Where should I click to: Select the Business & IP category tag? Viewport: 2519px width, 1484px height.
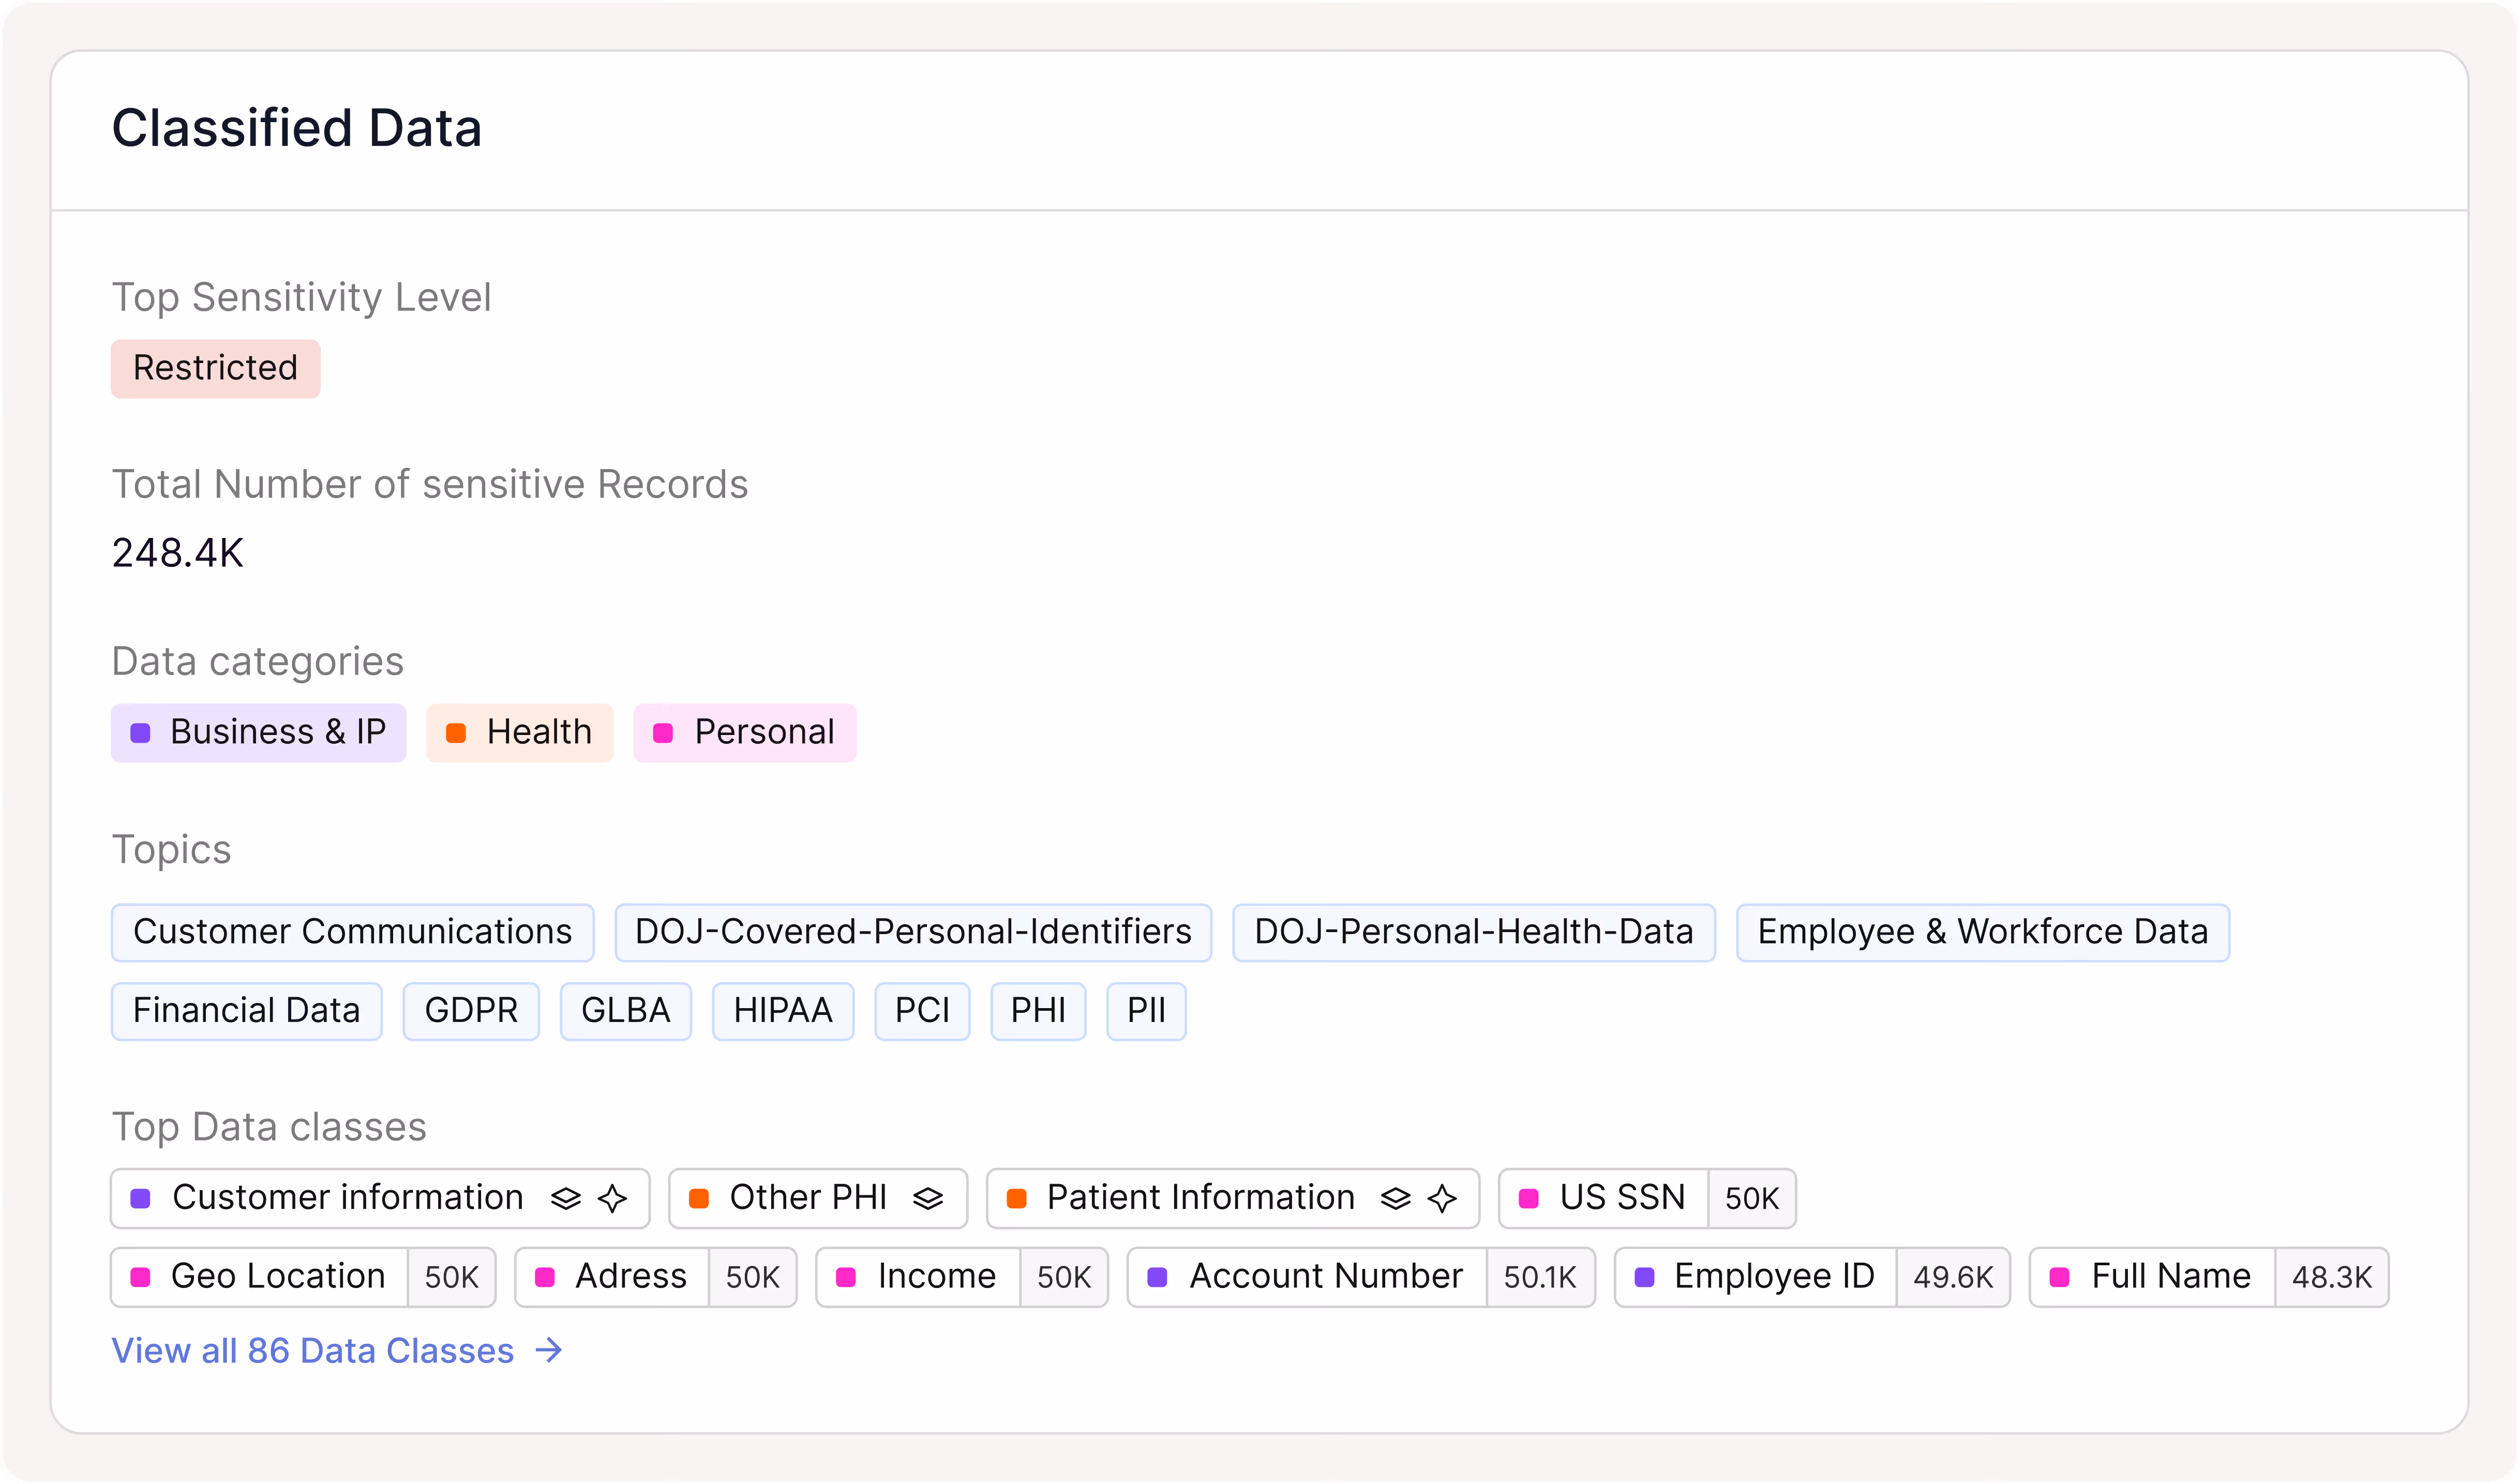coord(258,732)
